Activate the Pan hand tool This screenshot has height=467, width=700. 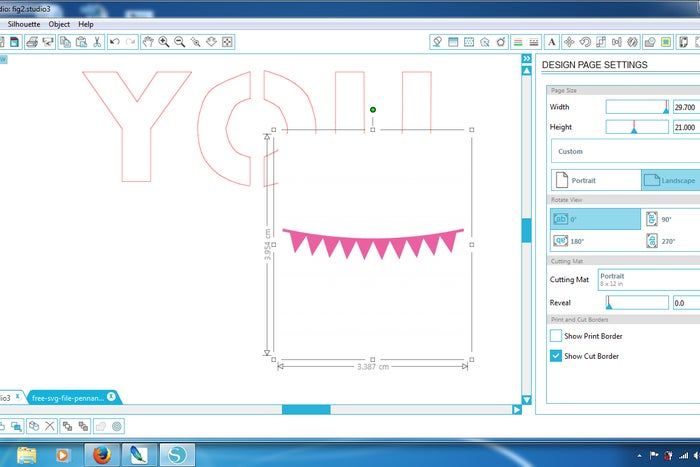tap(147, 42)
